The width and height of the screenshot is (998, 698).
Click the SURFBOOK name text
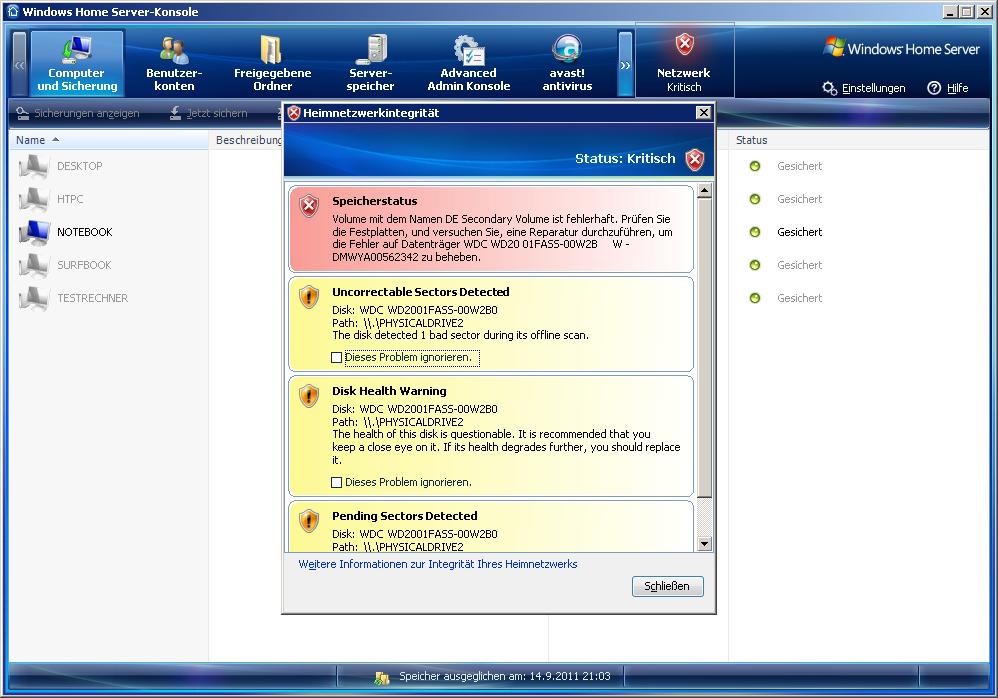(x=84, y=265)
